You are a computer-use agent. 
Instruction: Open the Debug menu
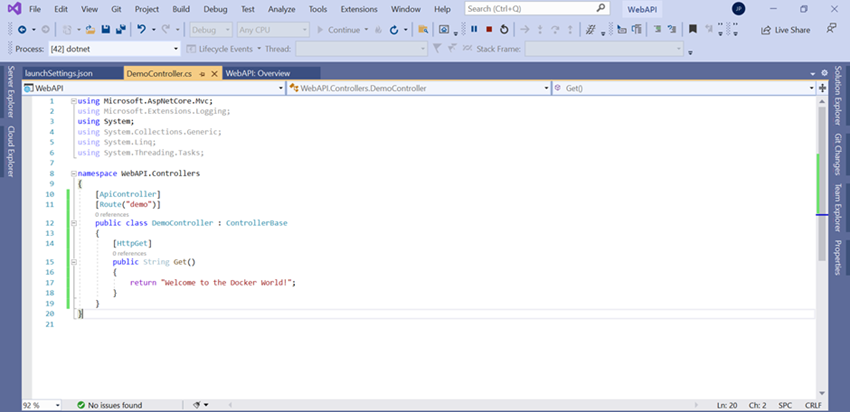click(215, 9)
